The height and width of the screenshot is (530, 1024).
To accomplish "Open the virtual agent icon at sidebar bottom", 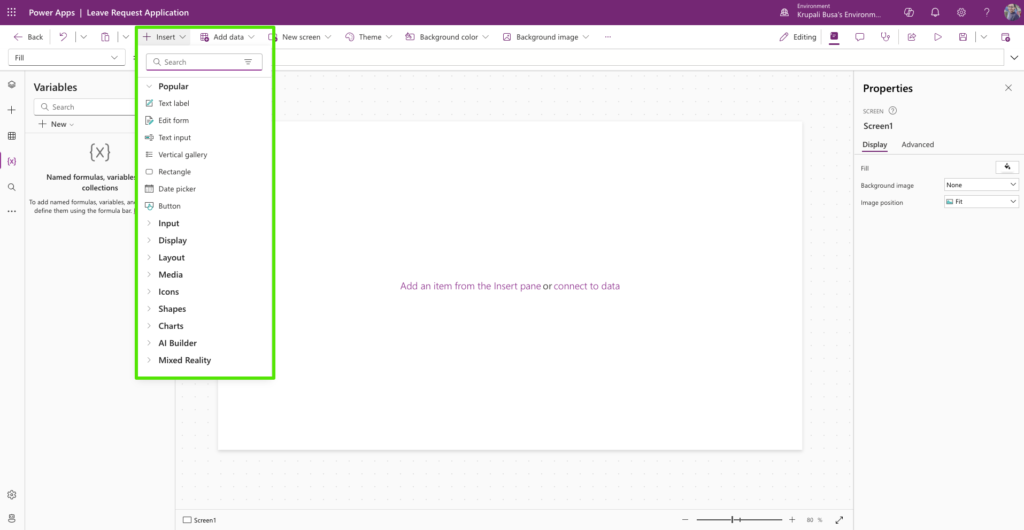I will (x=11, y=518).
